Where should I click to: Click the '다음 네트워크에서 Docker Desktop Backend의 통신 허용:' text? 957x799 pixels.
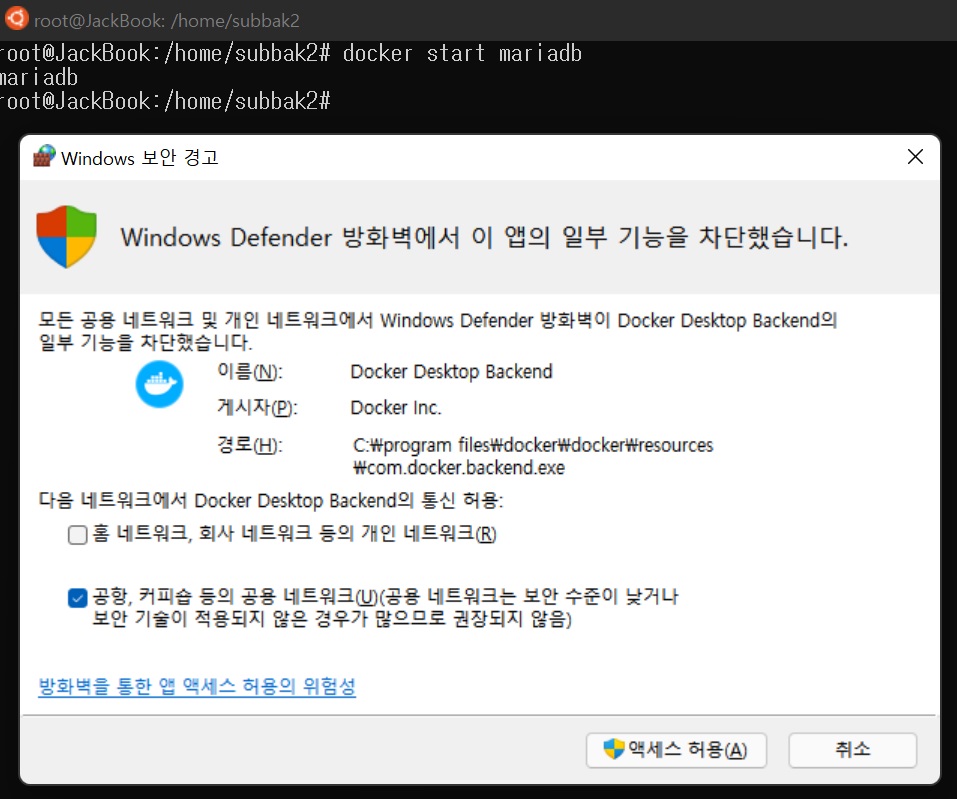click(270, 501)
